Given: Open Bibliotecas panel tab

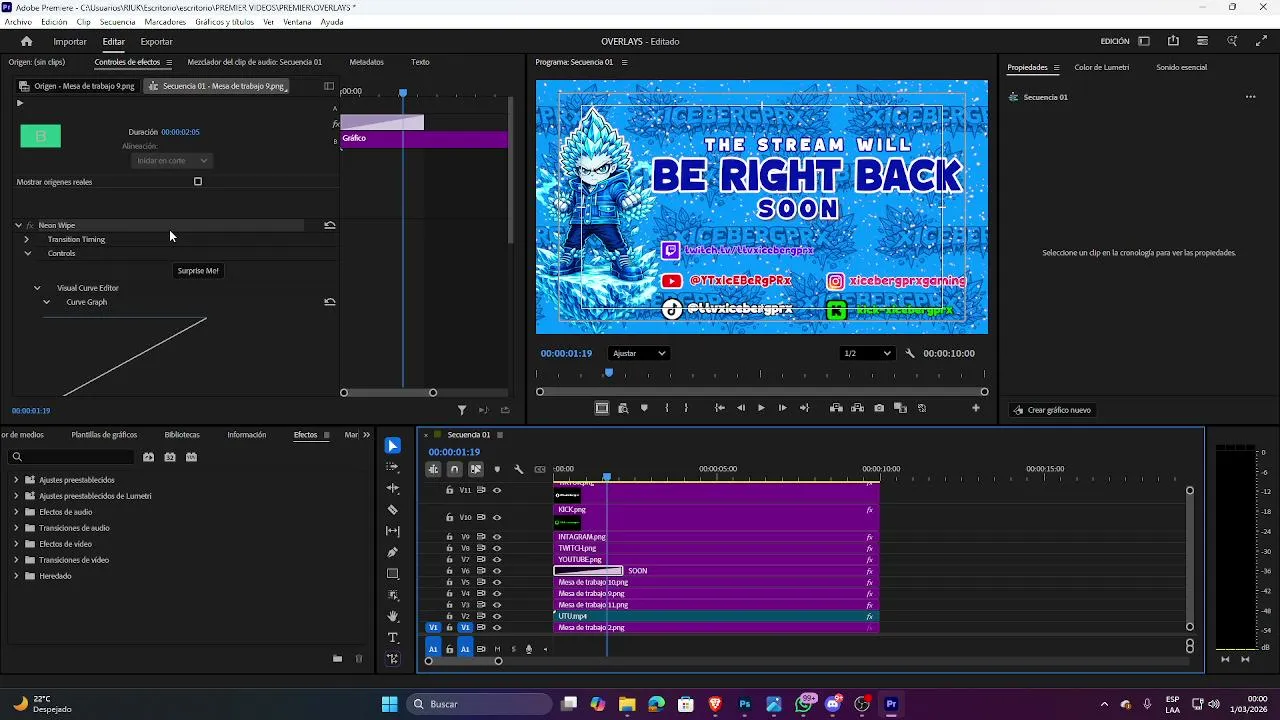Looking at the screenshot, I should tap(182, 435).
